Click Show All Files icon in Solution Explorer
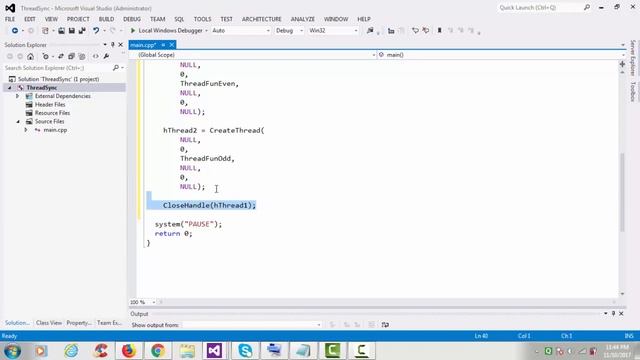This screenshot has height=360, width=640. (x=82, y=56)
